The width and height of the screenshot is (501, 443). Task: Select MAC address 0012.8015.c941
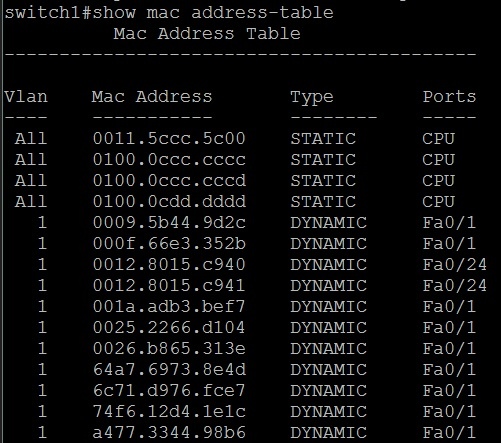pyautogui.click(x=169, y=286)
